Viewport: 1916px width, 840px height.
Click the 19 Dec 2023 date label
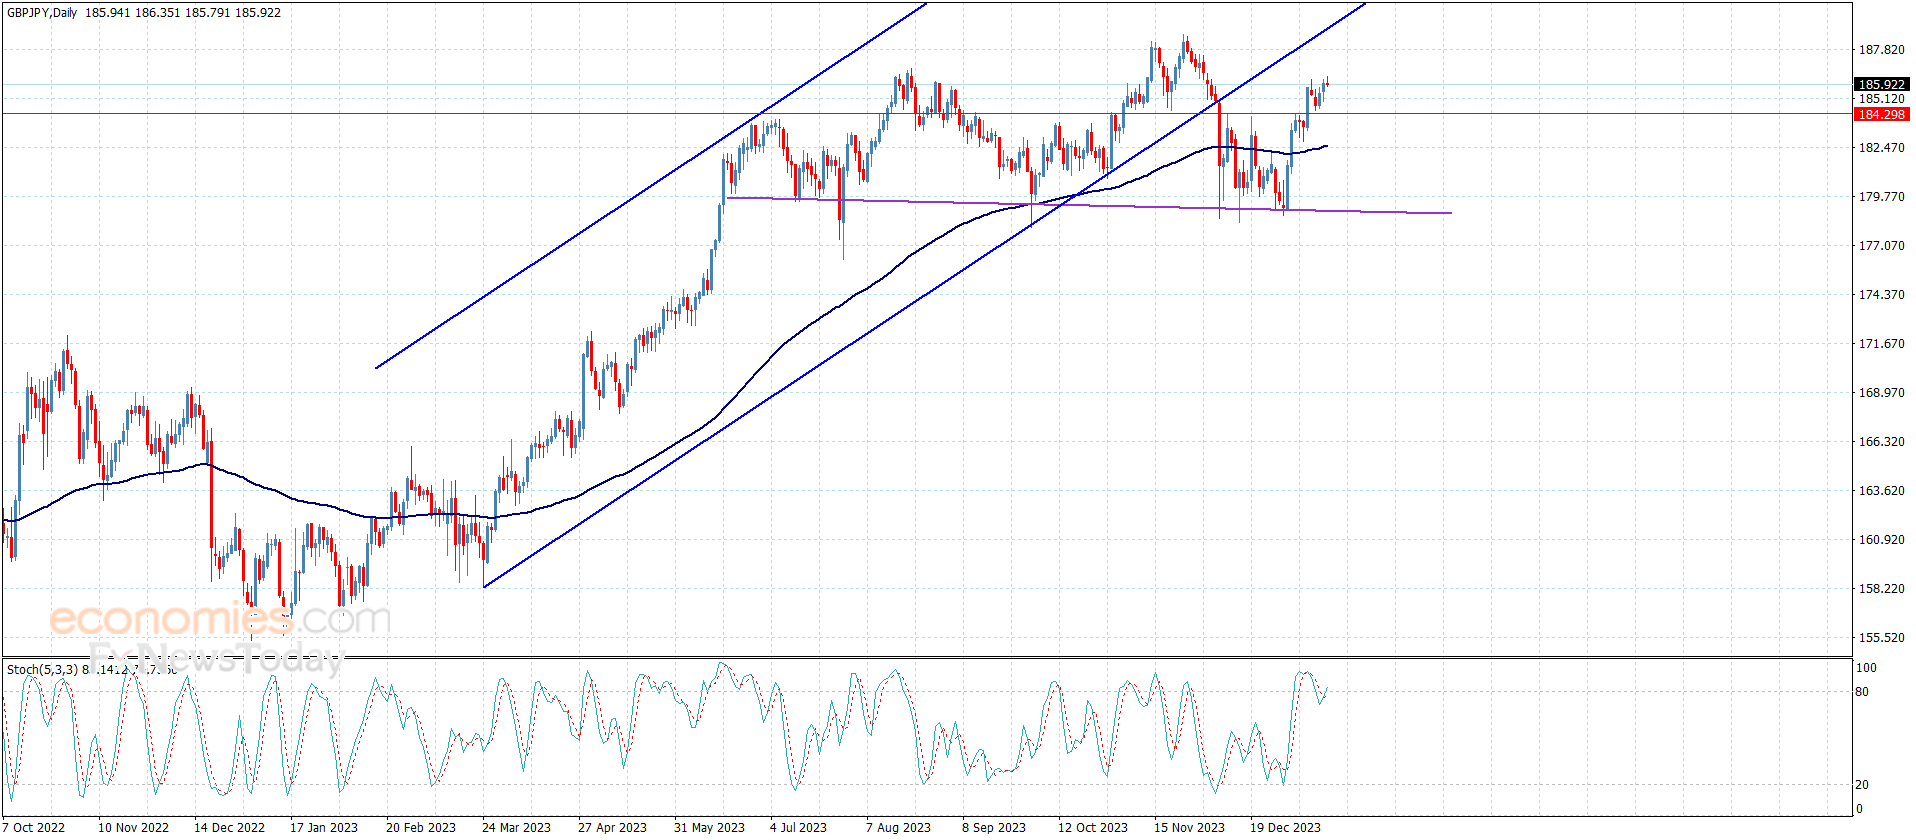[x=1285, y=827]
